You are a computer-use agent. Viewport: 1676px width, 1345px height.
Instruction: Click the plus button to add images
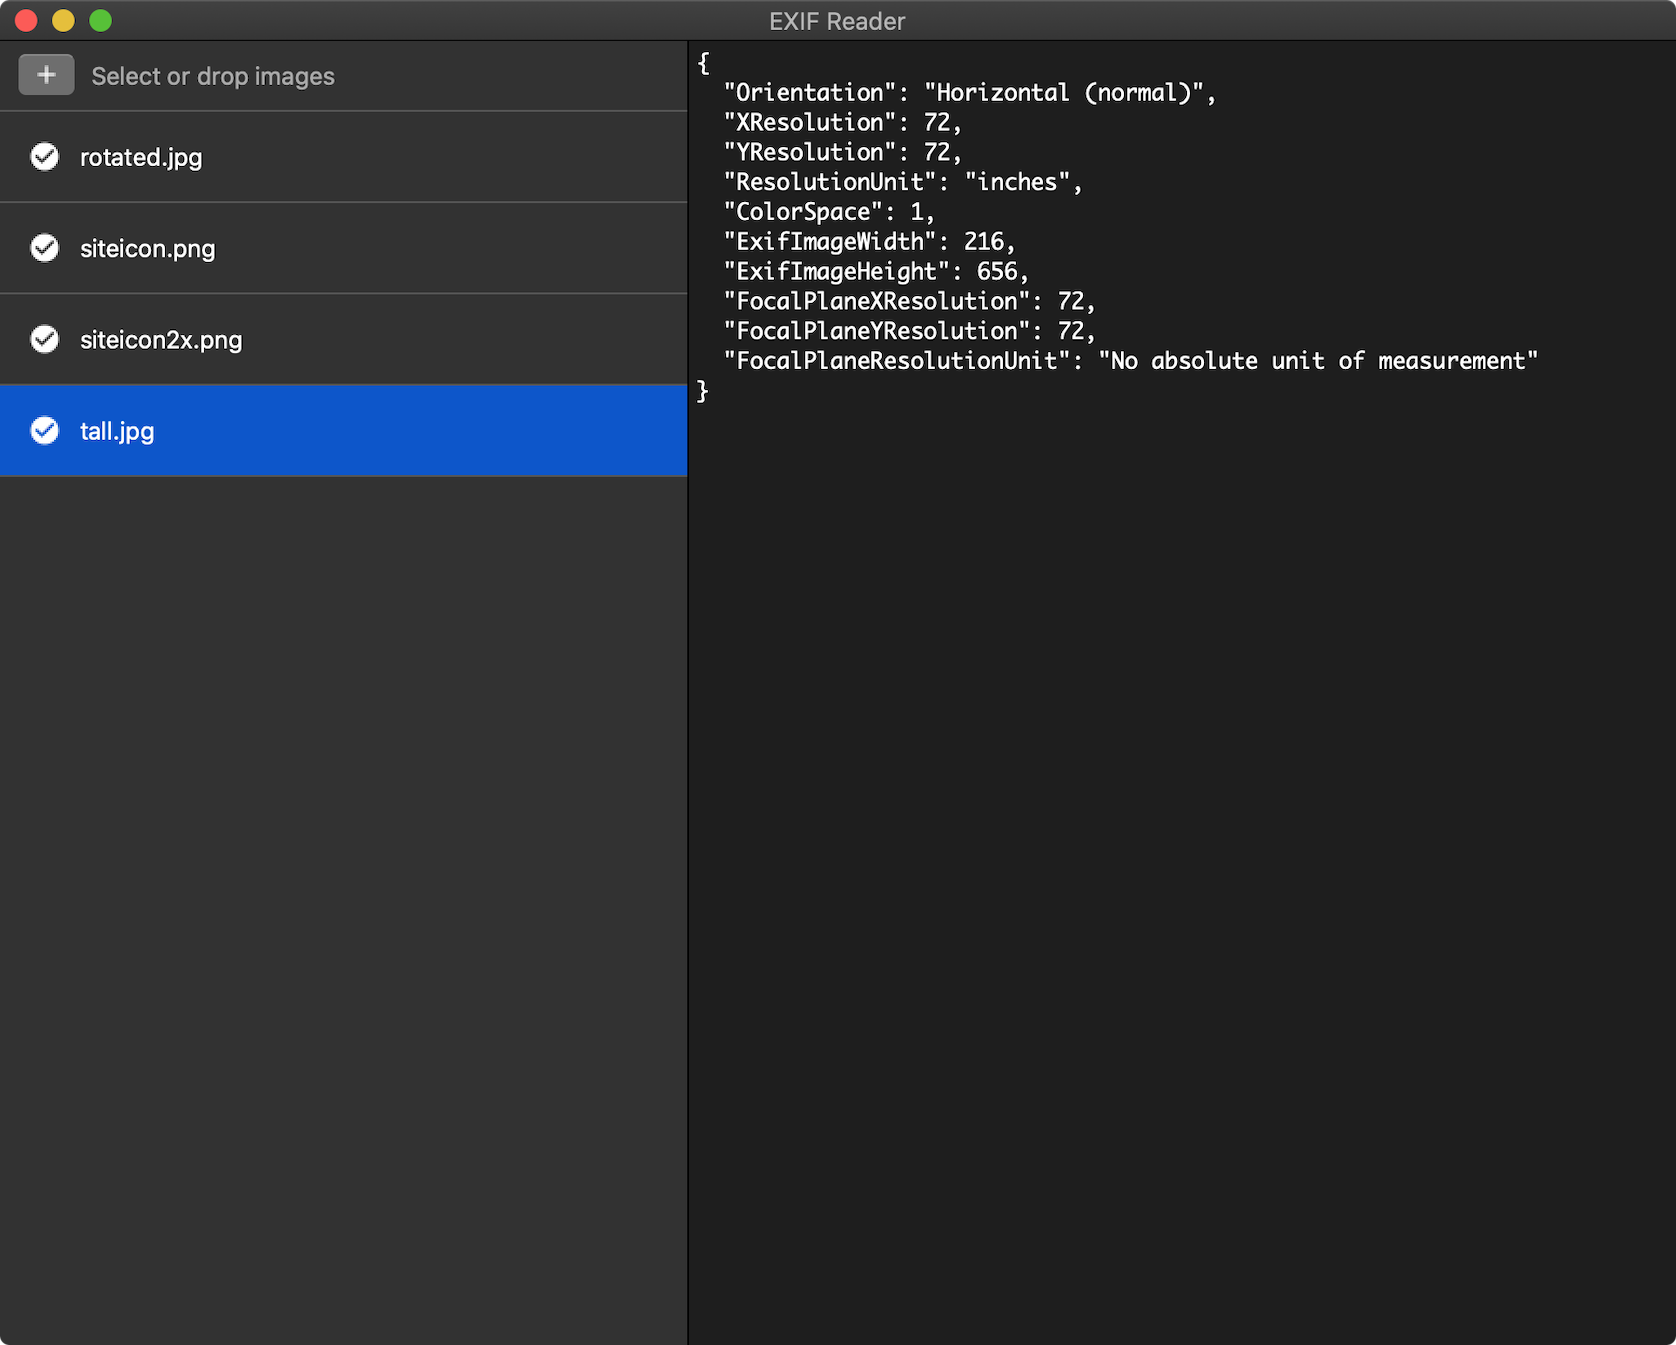tap(46, 75)
